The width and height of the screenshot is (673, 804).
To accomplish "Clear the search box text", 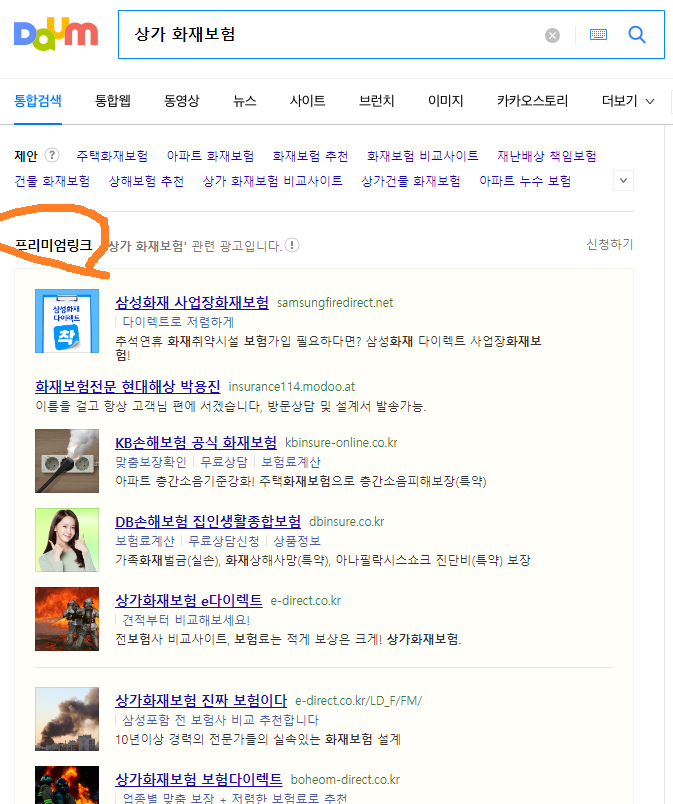I will point(552,35).
